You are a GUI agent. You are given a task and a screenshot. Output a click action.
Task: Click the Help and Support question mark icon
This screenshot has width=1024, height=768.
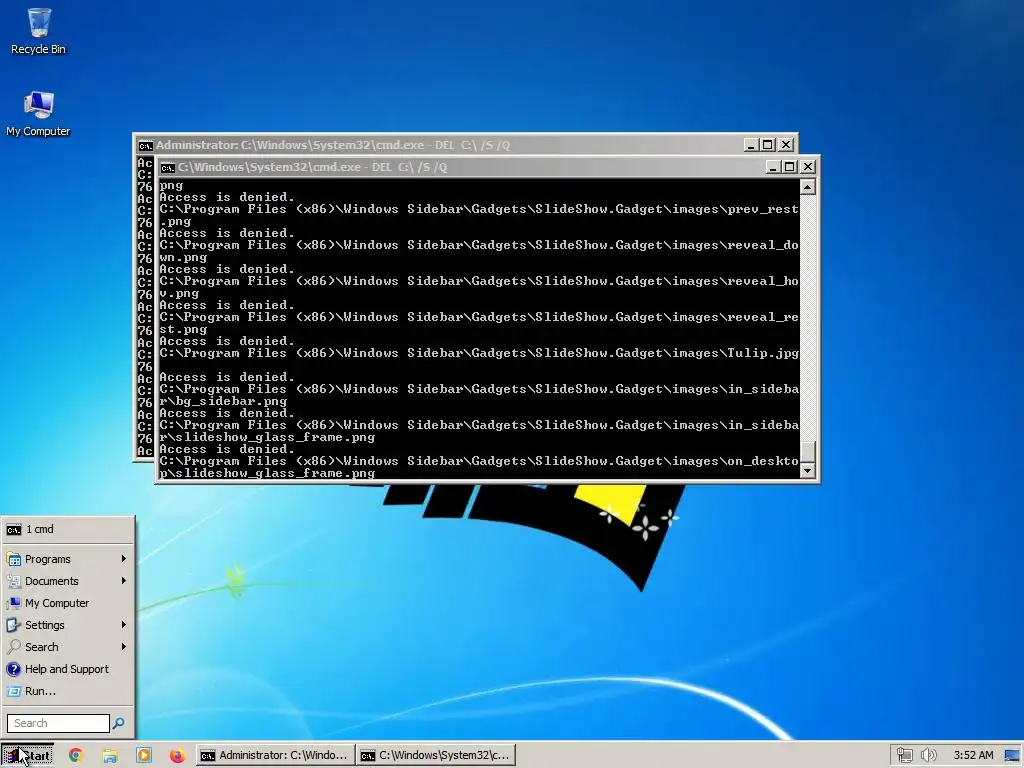click(14, 669)
